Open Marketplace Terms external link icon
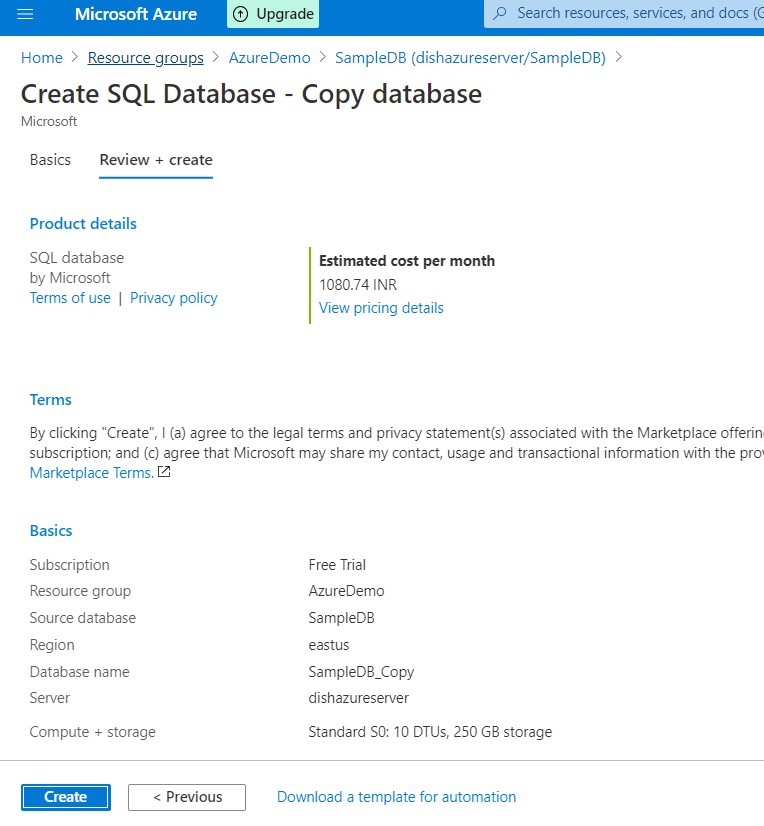The height and width of the screenshot is (826, 764). click(164, 472)
